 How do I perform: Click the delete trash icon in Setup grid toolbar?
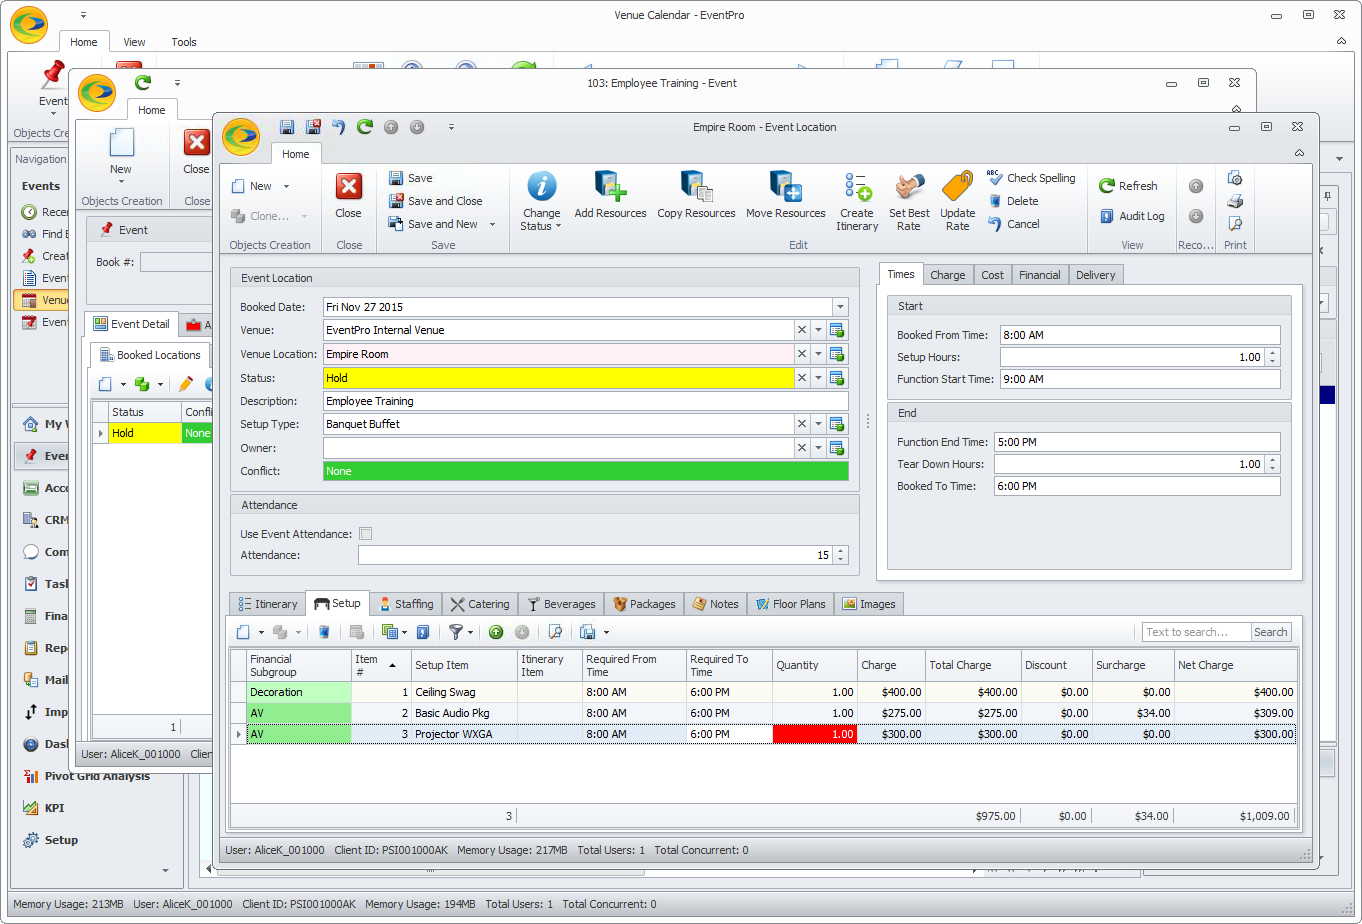(324, 632)
